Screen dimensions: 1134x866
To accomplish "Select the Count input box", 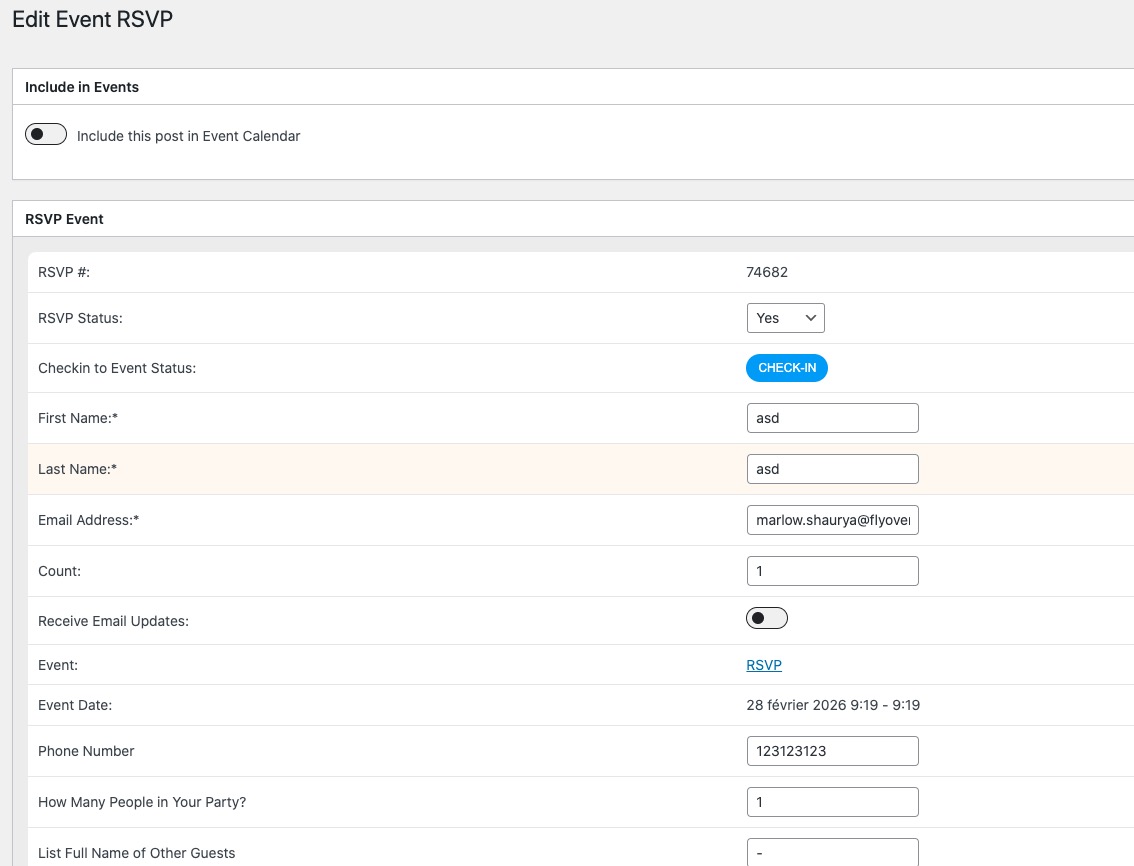I will point(832,571).
